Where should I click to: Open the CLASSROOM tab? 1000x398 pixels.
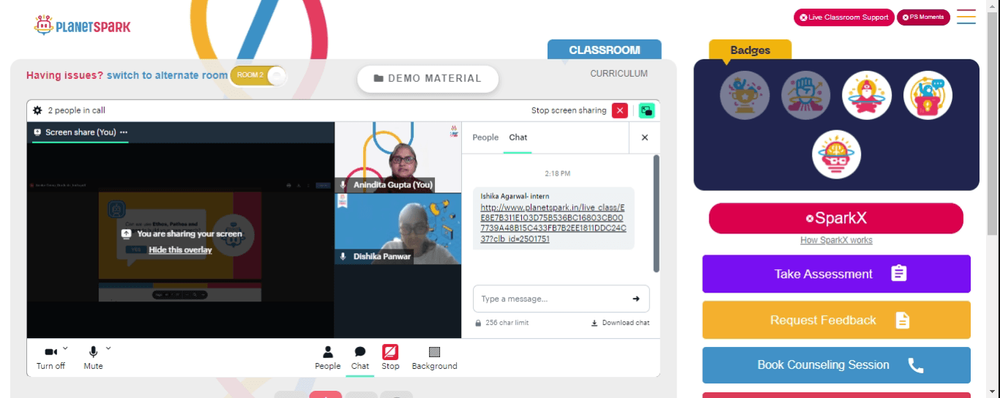pyautogui.click(x=604, y=50)
